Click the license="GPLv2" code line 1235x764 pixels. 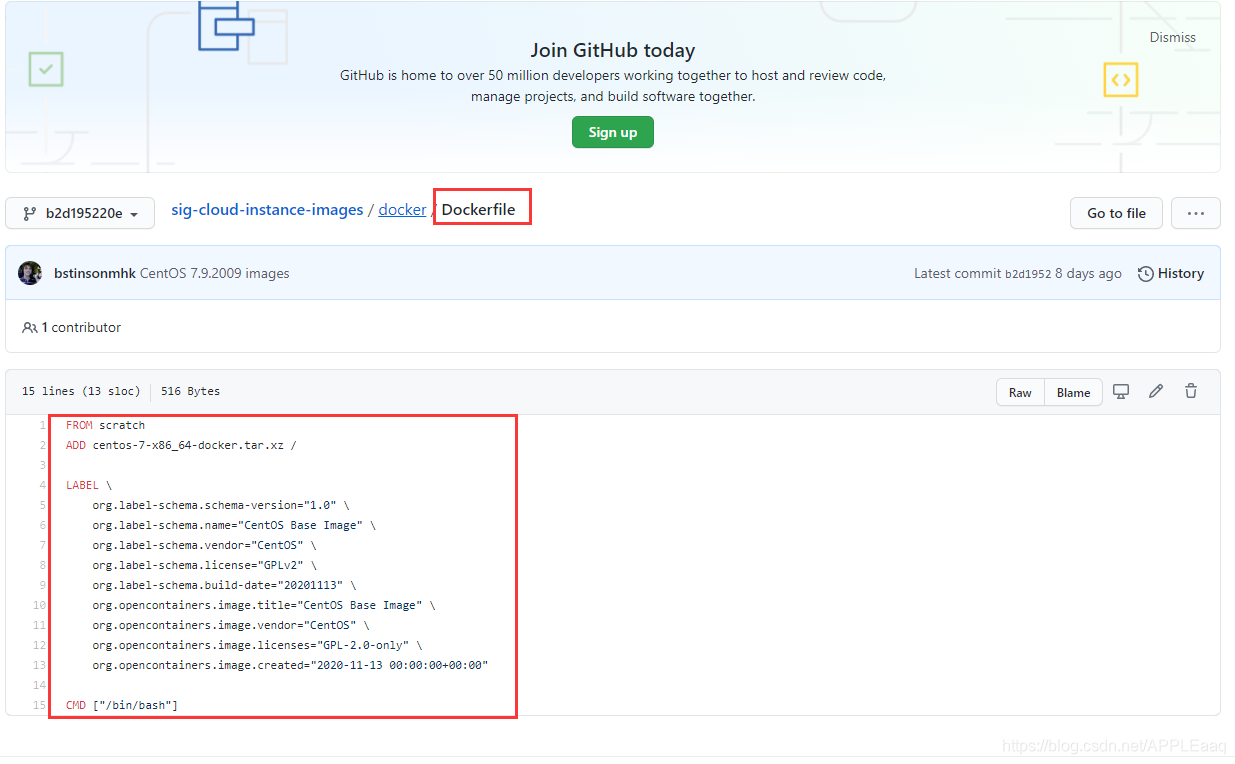coord(204,565)
